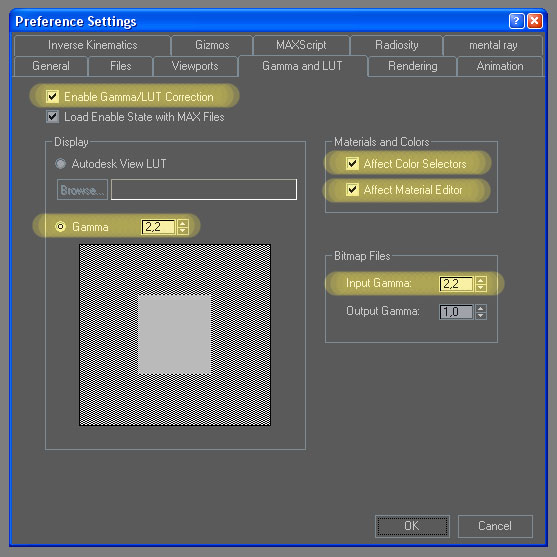Open the Files tab
Image resolution: width=557 pixels, height=557 pixels.
(x=120, y=66)
